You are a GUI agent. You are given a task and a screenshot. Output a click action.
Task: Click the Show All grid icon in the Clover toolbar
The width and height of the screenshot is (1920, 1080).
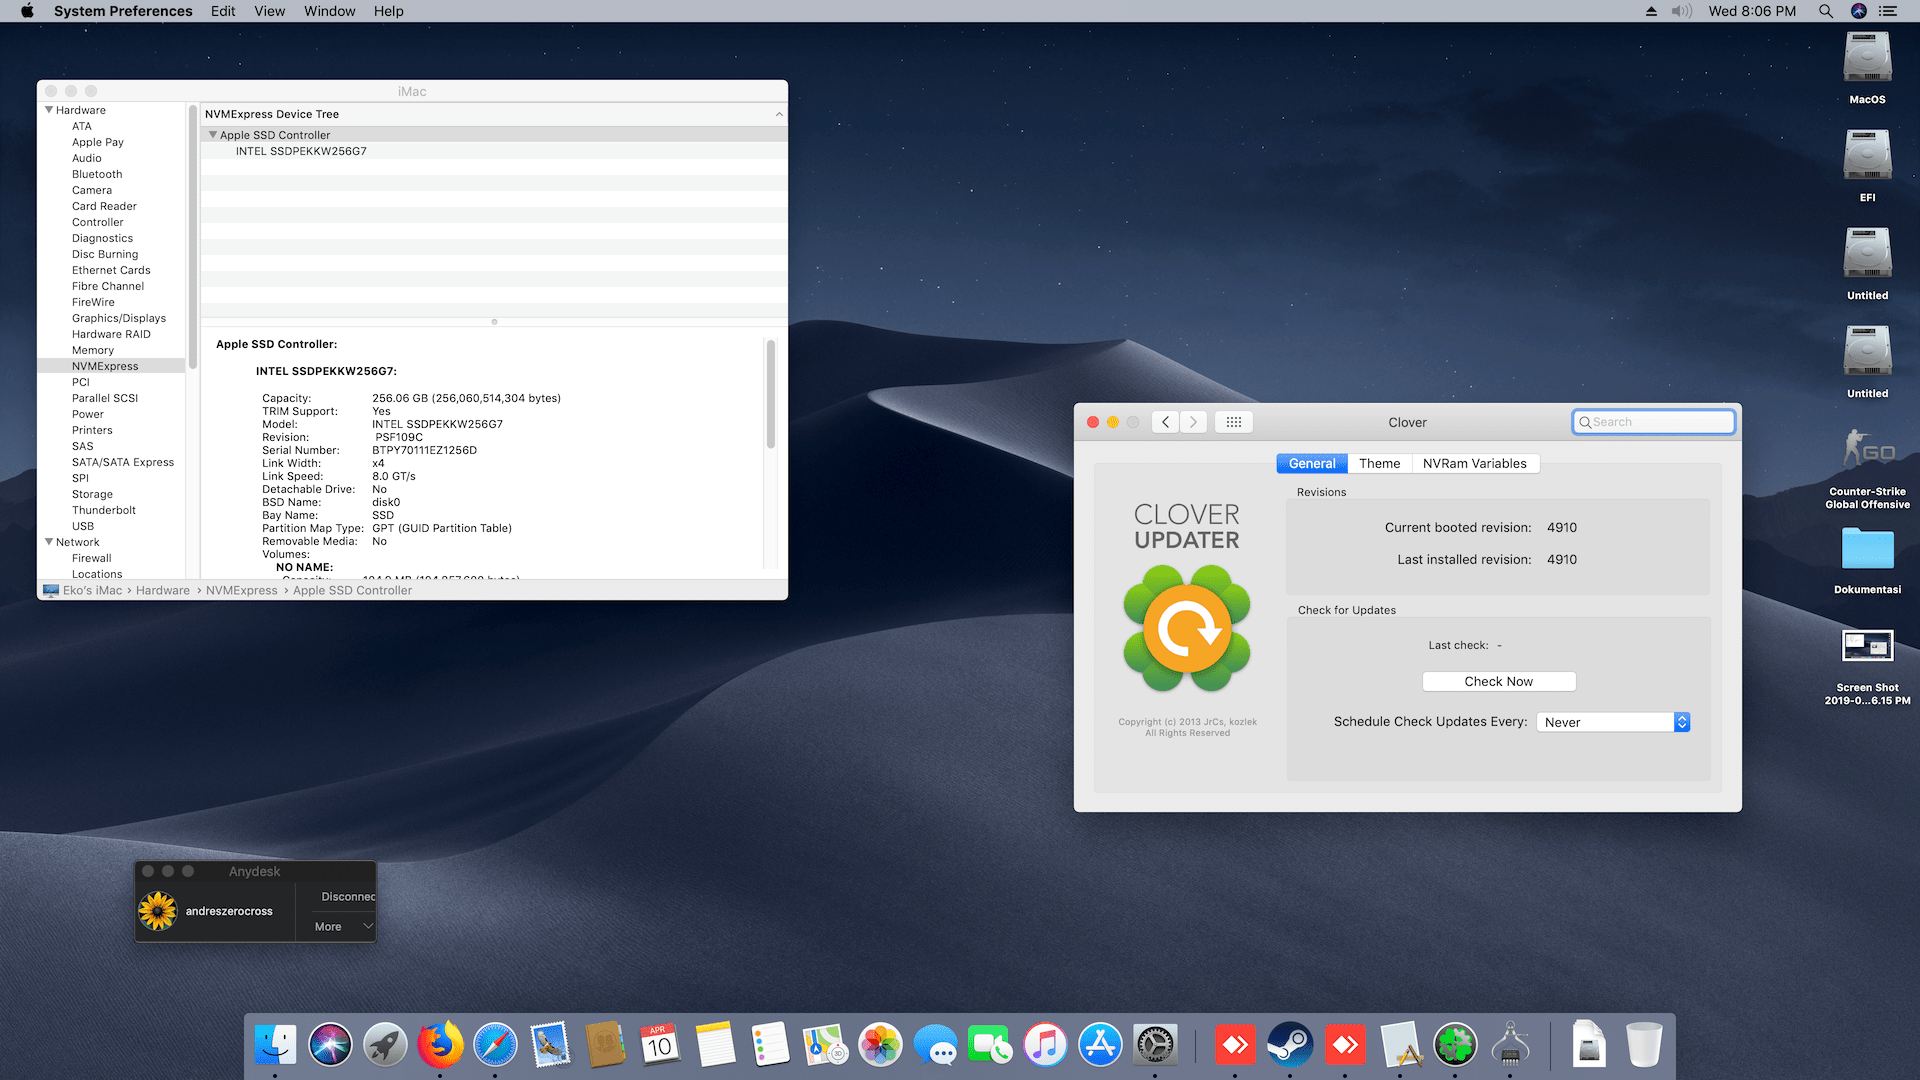[x=1233, y=422]
